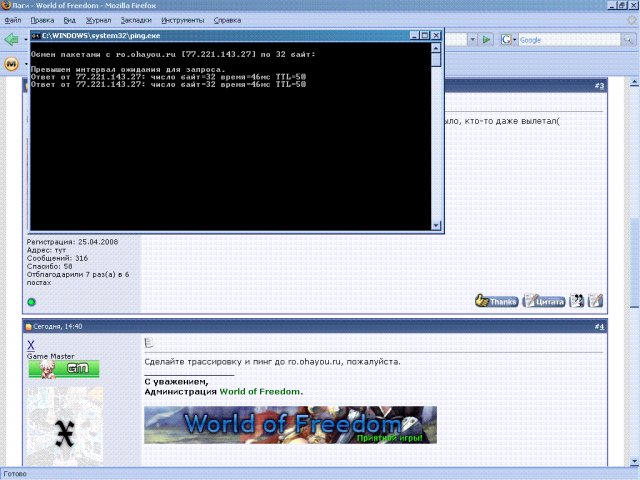Close the ping.exe console window
This screenshot has width=640, height=480.
point(436,36)
